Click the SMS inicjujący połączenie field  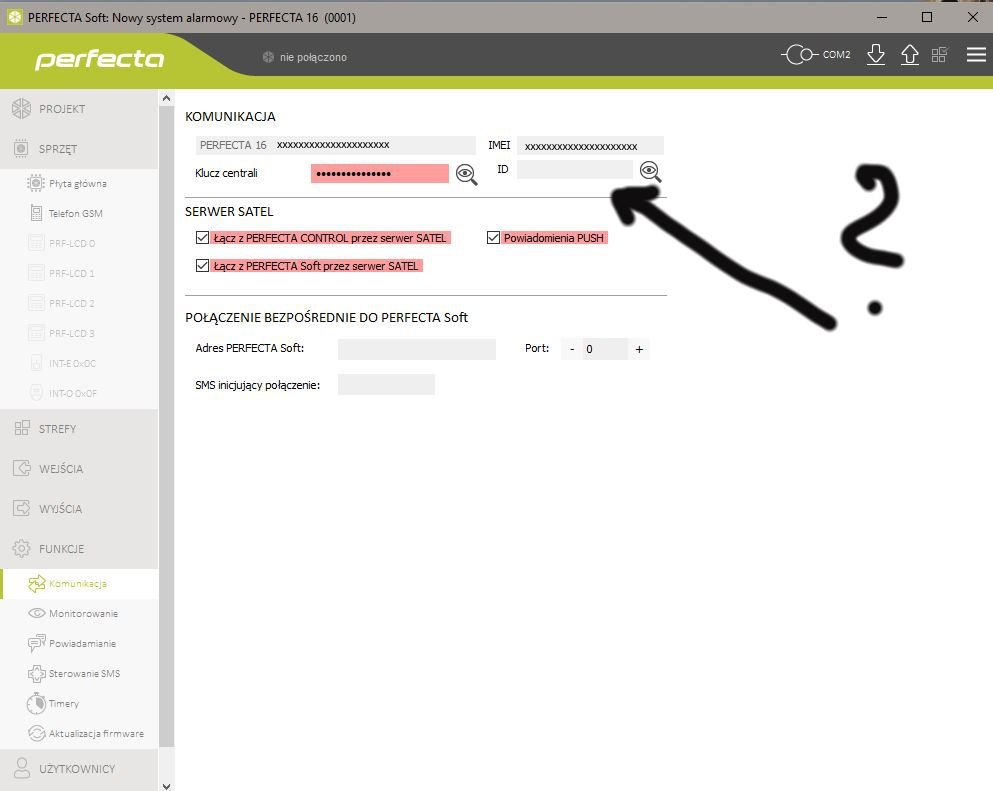[x=386, y=384]
